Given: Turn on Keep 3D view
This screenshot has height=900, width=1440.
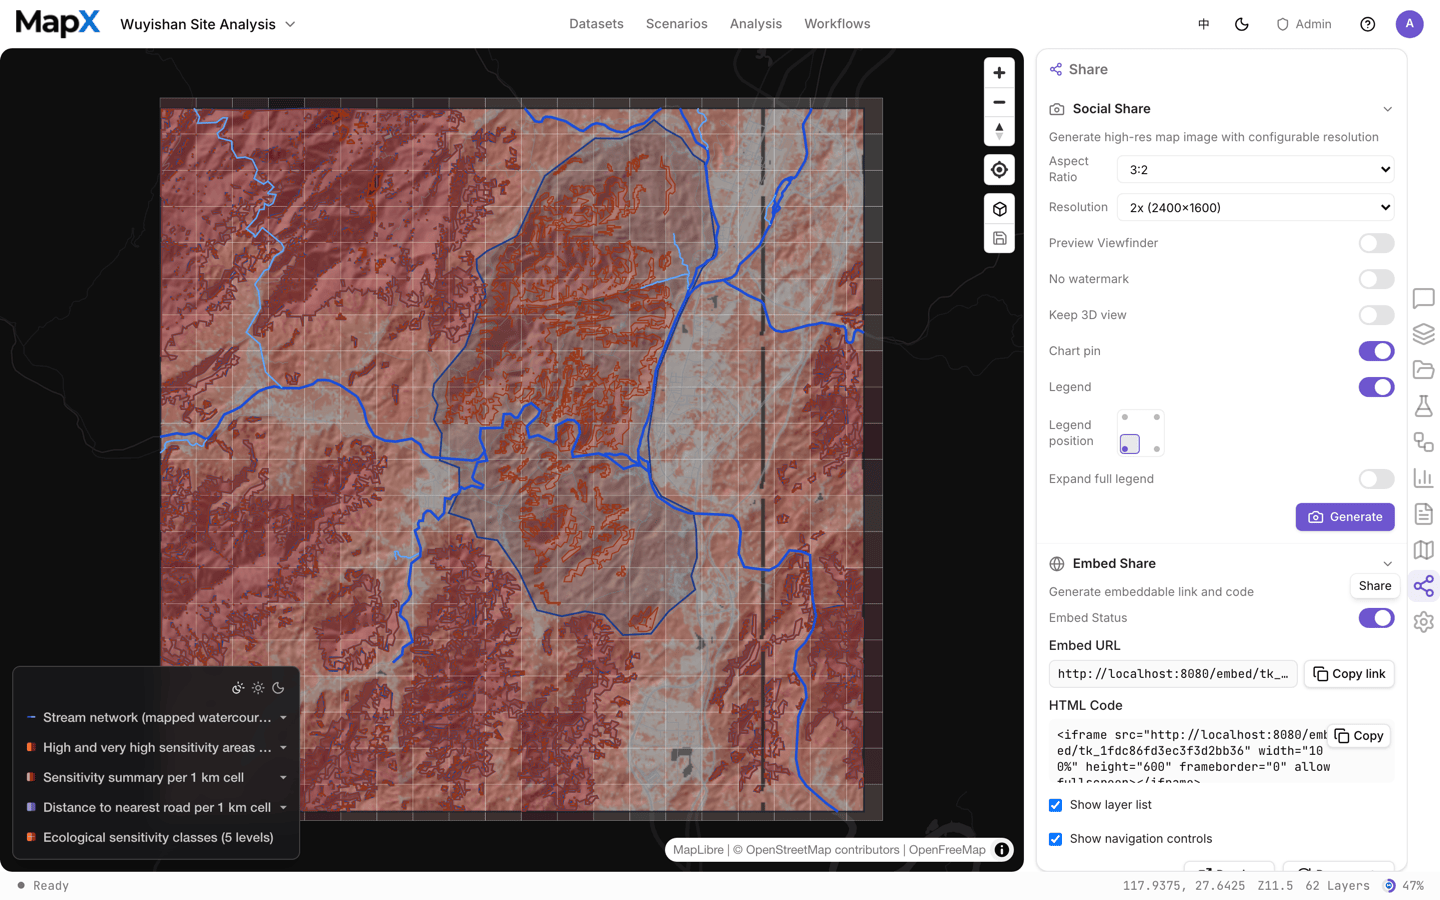Looking at the screenshot, I should pos(1376,315).
